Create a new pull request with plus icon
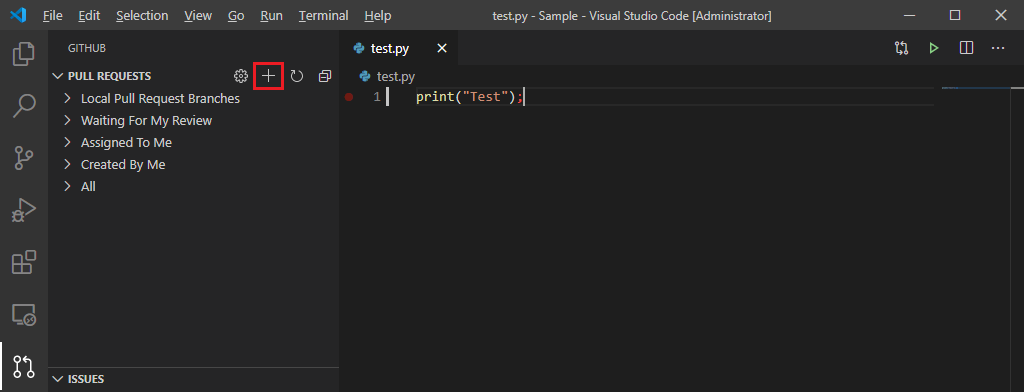Screen dimensions: 1024x392 (x=268, y=76)
